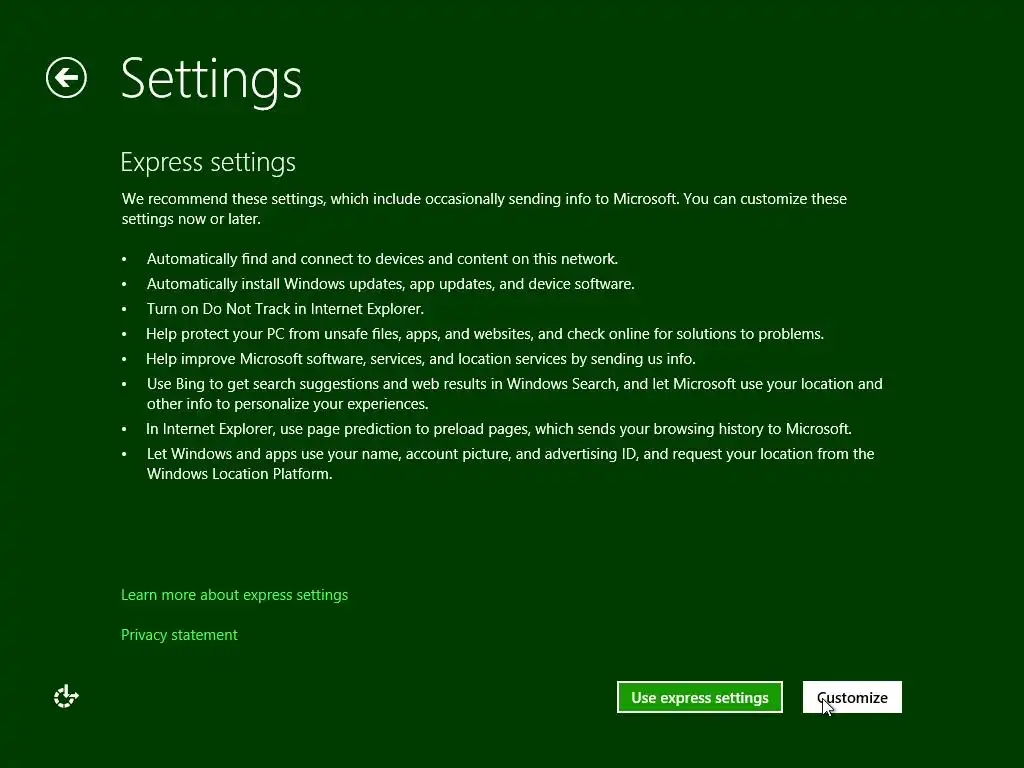Image resolution: width=1024 pixels, height=768 pixels.
Task: Click the line about advertising ID
Action: 510,464
